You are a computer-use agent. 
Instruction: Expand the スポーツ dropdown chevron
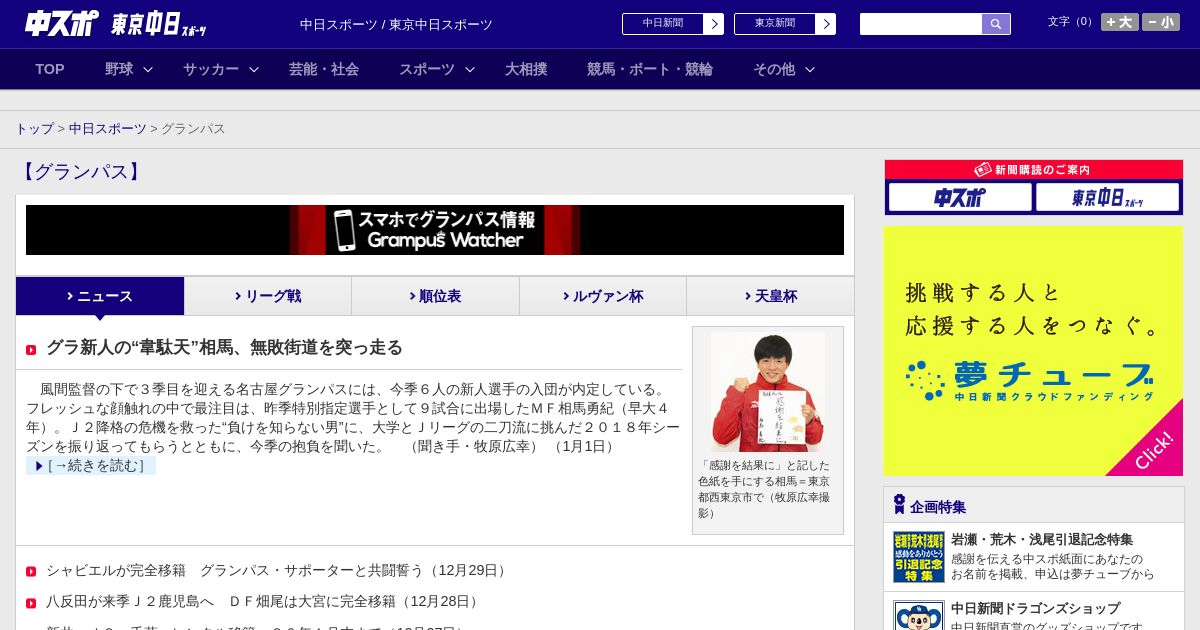click(470, 69)
